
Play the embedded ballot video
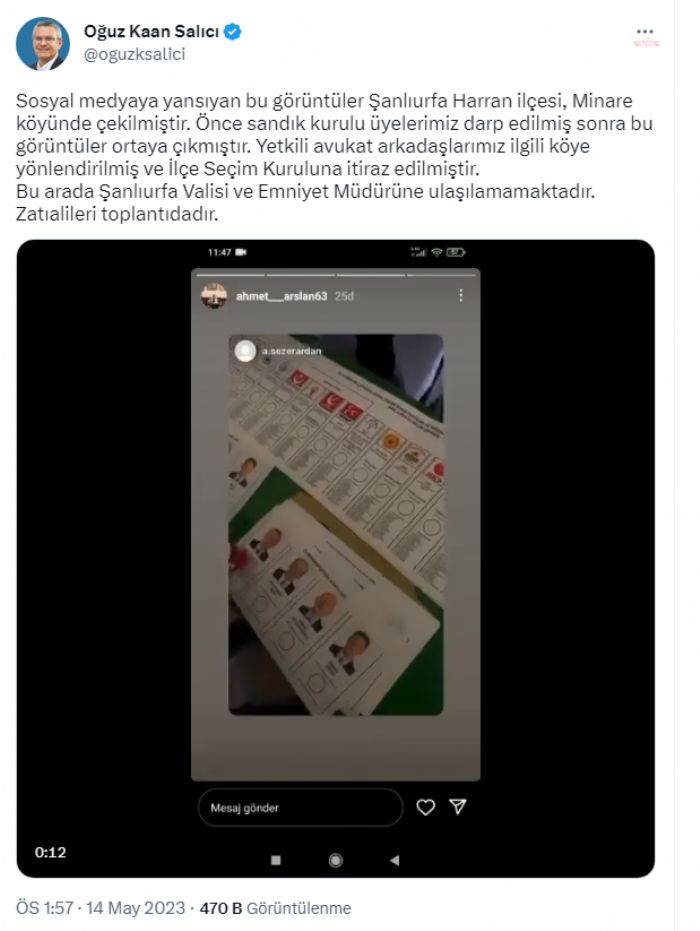point(335,558)
